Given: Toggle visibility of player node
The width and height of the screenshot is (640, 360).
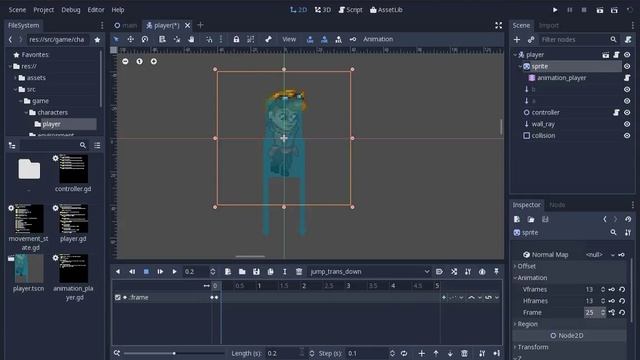Looking at the screenshot, I should [627, 54].
